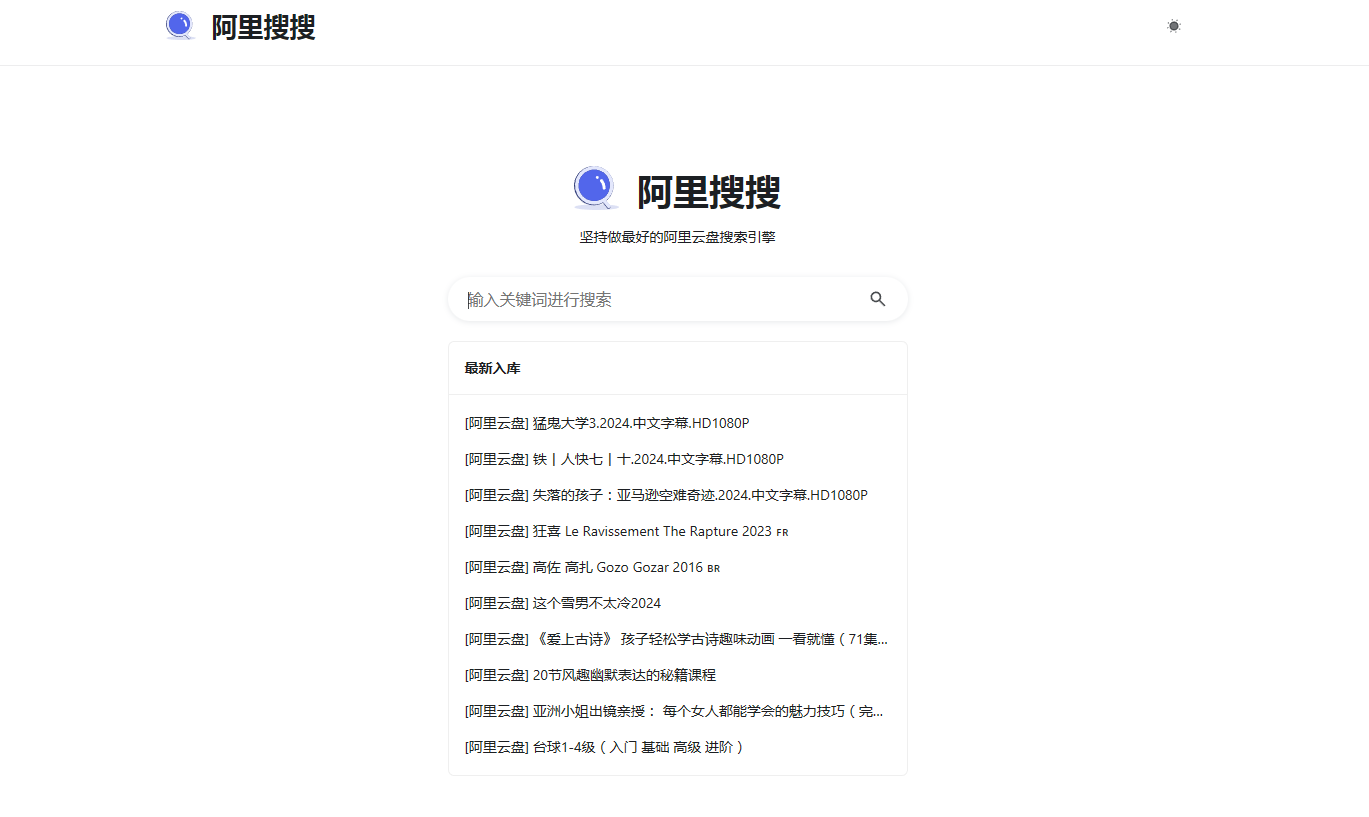Open 高佐 高扎 Gozo Gozar 2016 entry
The width and height of the screenshot is (1369, 817).
point(593,567)
